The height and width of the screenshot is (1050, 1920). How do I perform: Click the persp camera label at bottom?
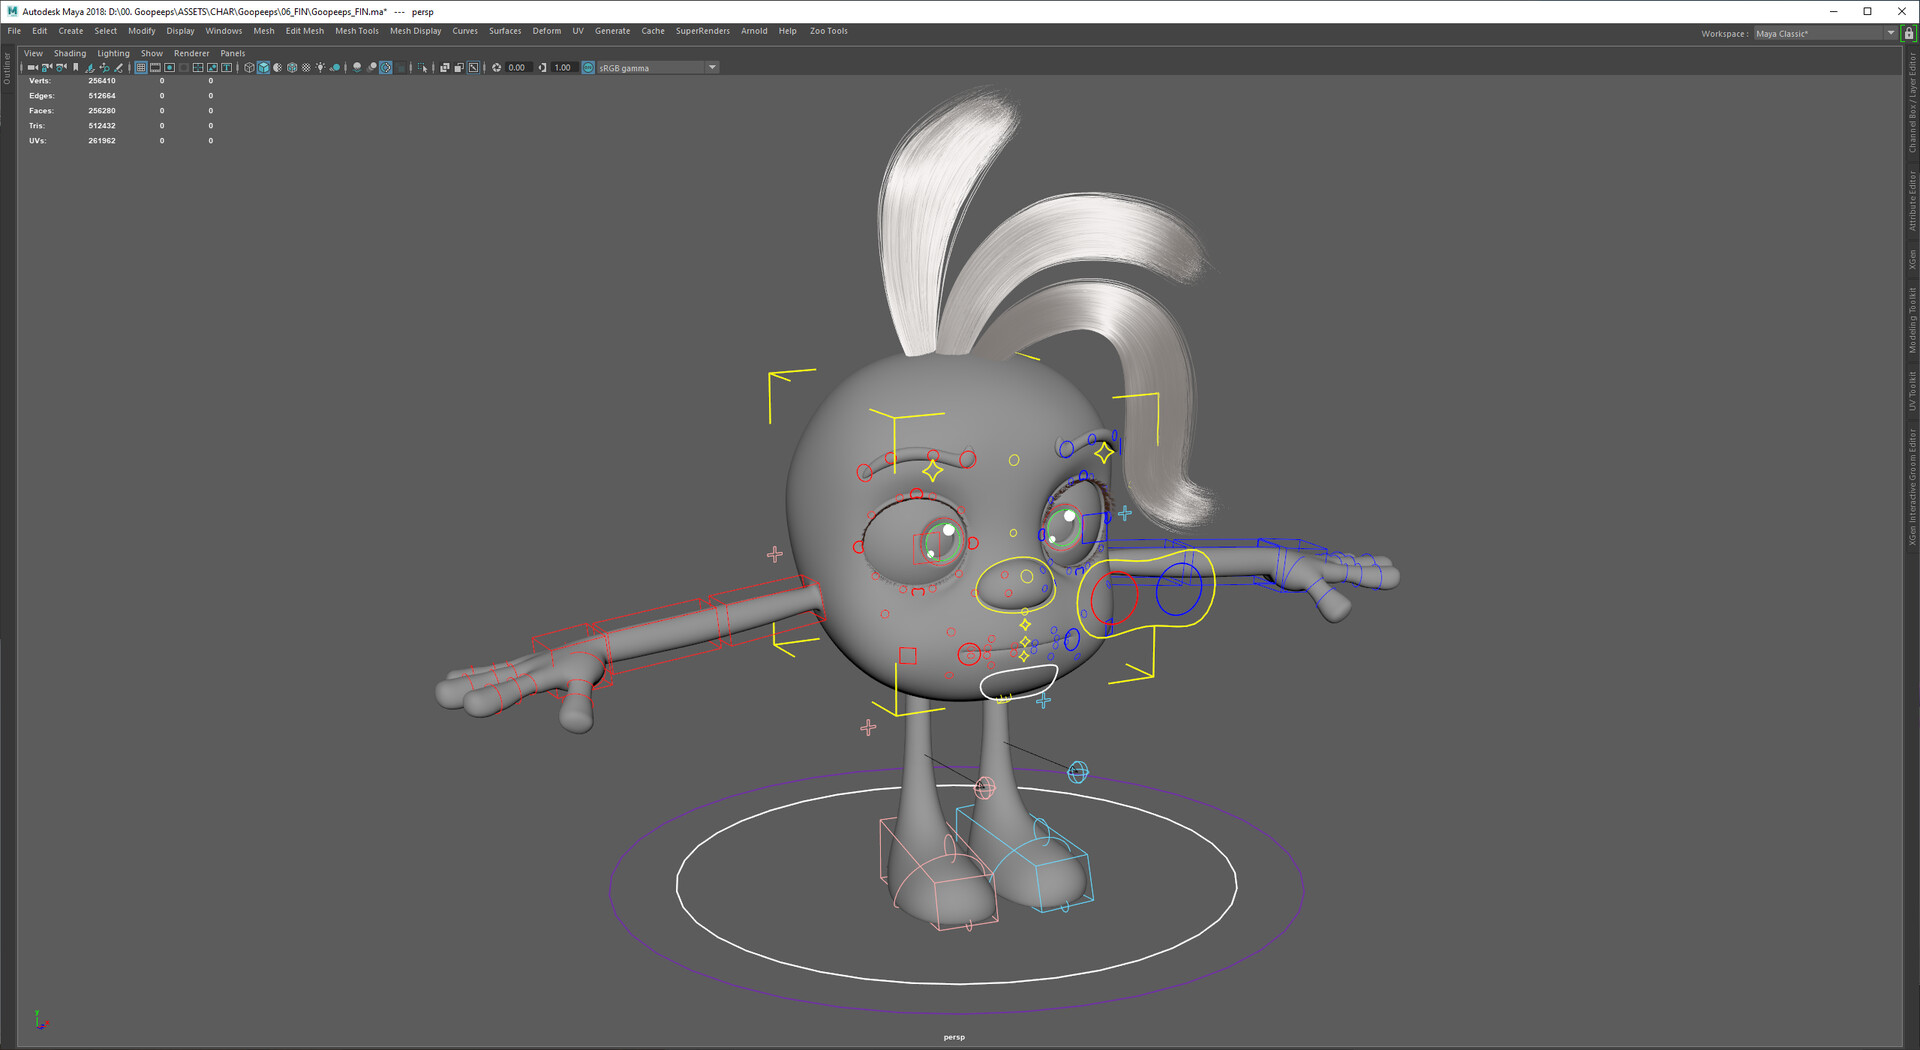[954, 1037]
